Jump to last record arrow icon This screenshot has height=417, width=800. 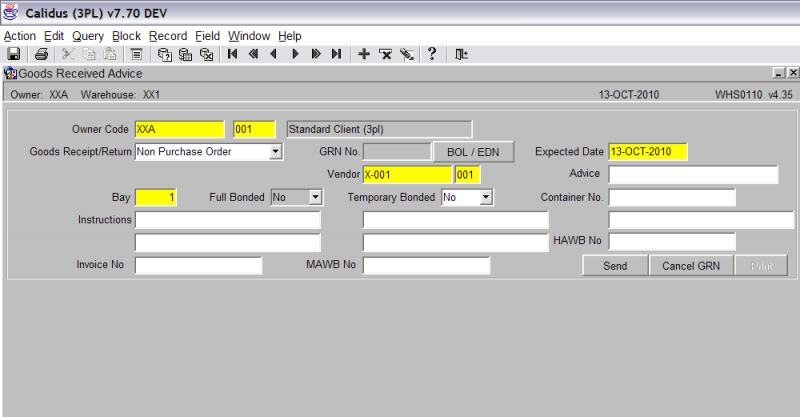[x=336, y=54]
